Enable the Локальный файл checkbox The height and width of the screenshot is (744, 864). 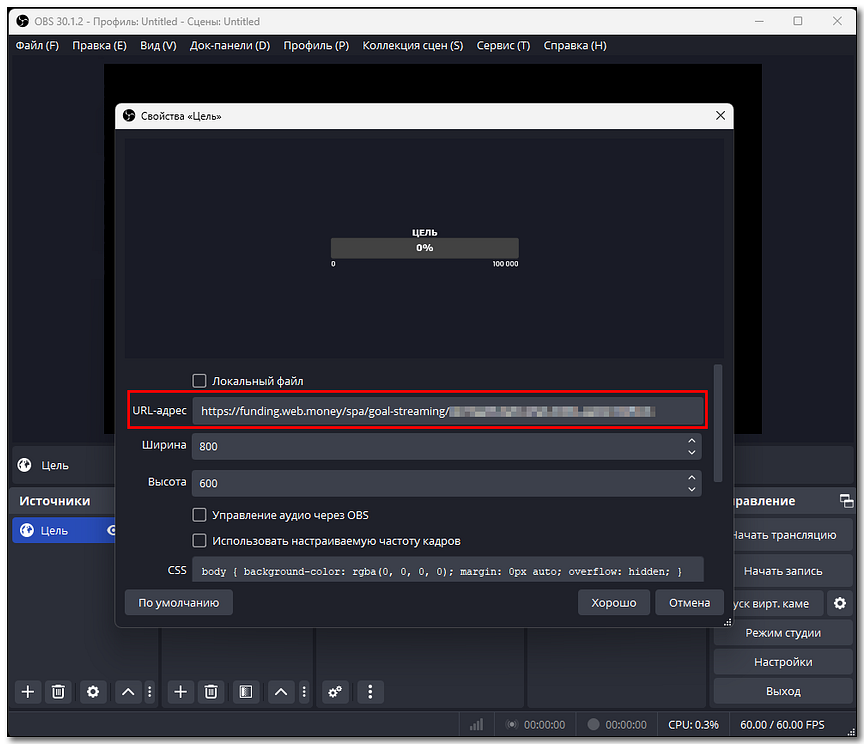[199, 381]
